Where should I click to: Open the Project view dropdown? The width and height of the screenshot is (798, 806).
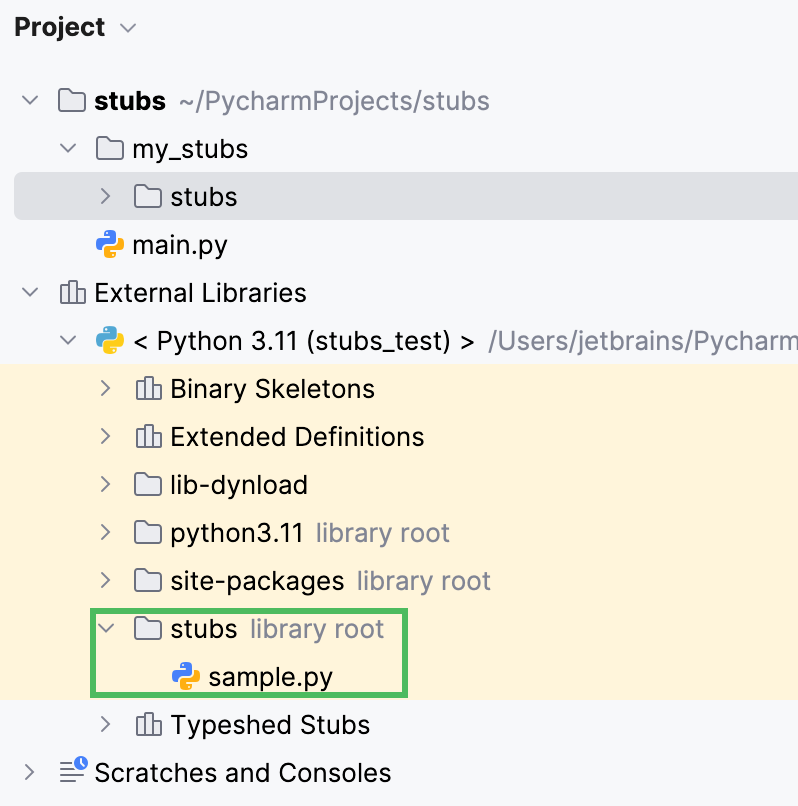128,27
